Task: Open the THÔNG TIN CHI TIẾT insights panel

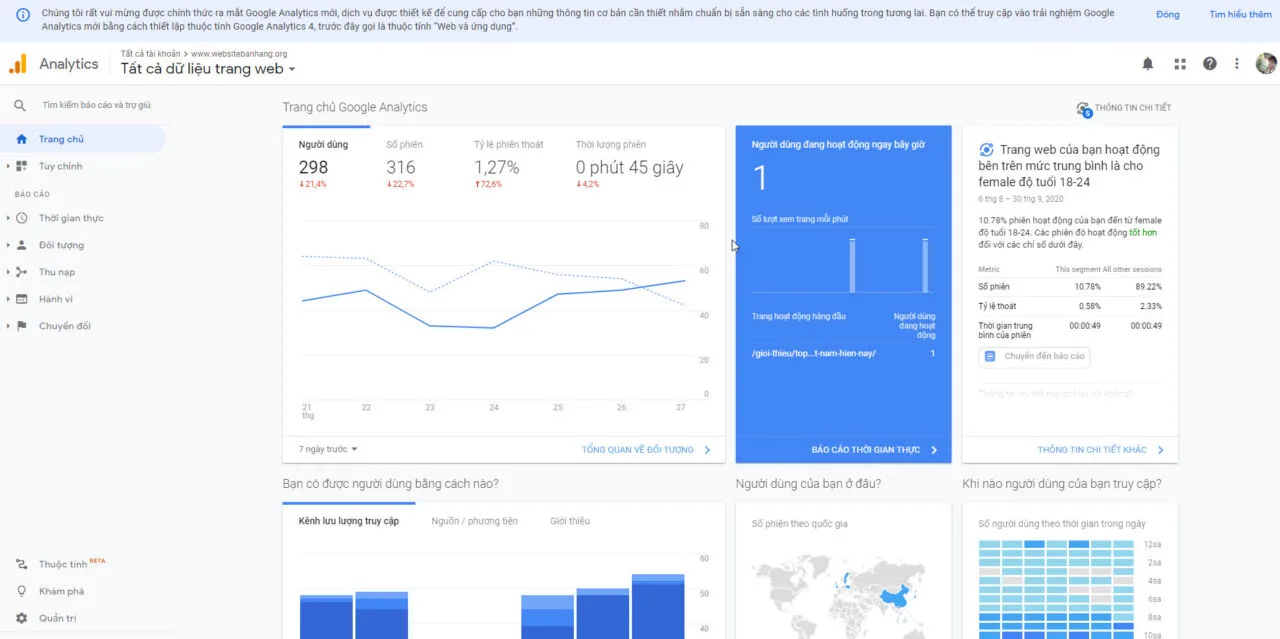Action: tap(1123, 108)
